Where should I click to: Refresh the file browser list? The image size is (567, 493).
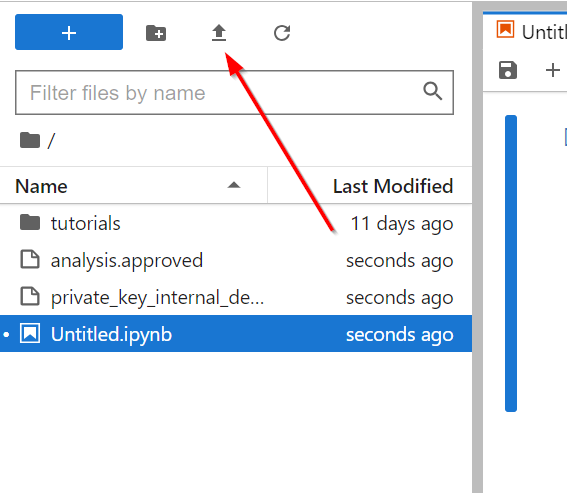pos(282,33)
